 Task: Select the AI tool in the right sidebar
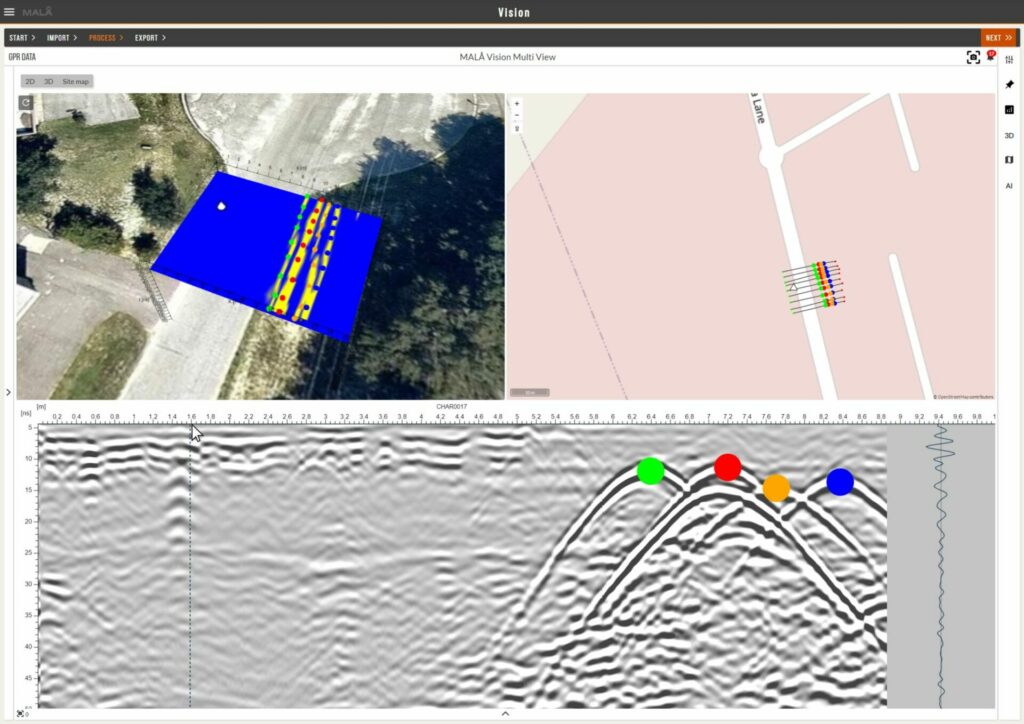pyautogui.click(x=1009, y=186)
